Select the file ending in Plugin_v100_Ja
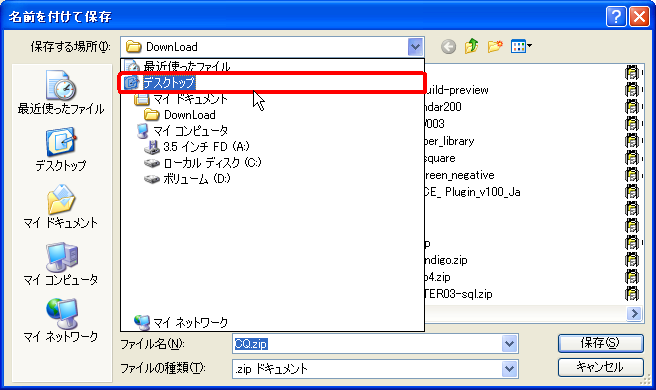The height and width of the screenshot is (390, 656). [472, 192]
